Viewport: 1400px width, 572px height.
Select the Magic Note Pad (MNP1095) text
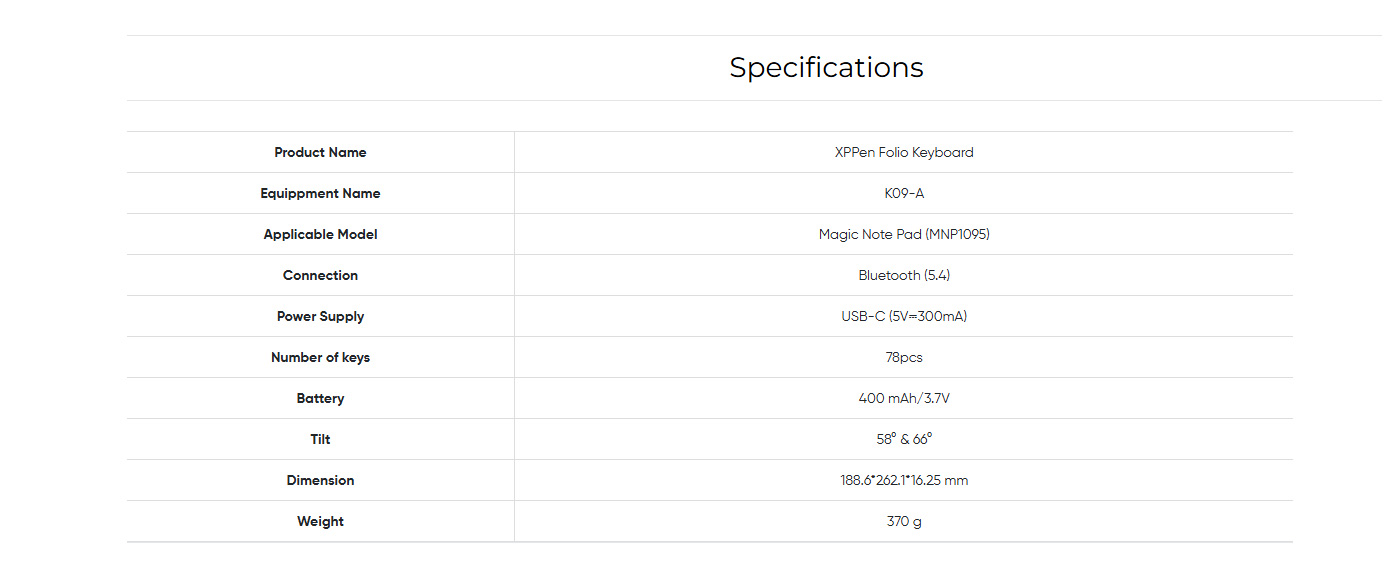tap(904, 235)
